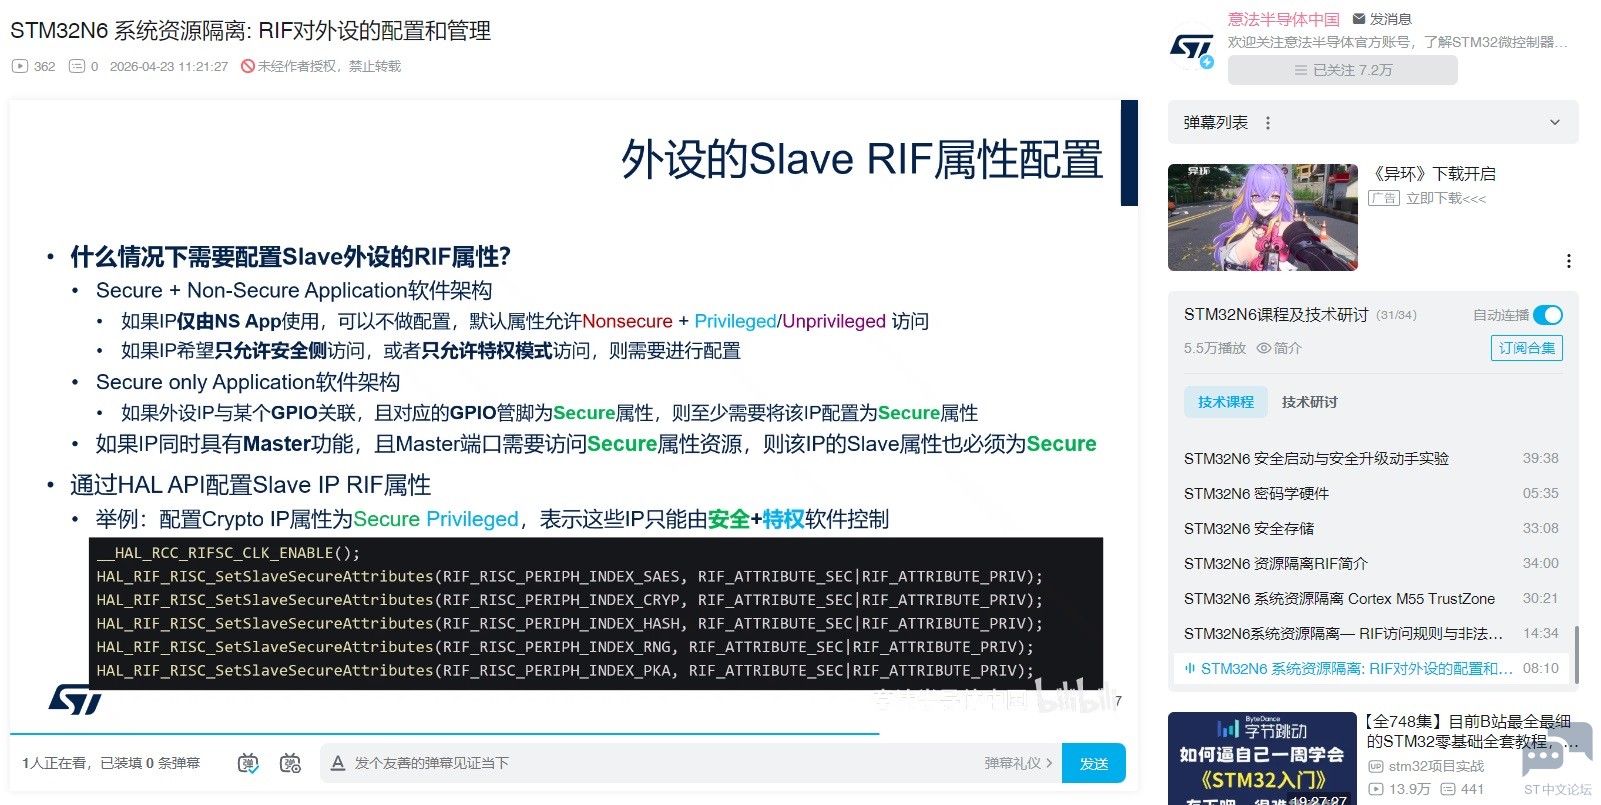The height and width of the screenshot is (805, 1601).
Task: Play STM32N6 安全启动与安全升级动手实验 in playlist
Action: [1371, 458]
